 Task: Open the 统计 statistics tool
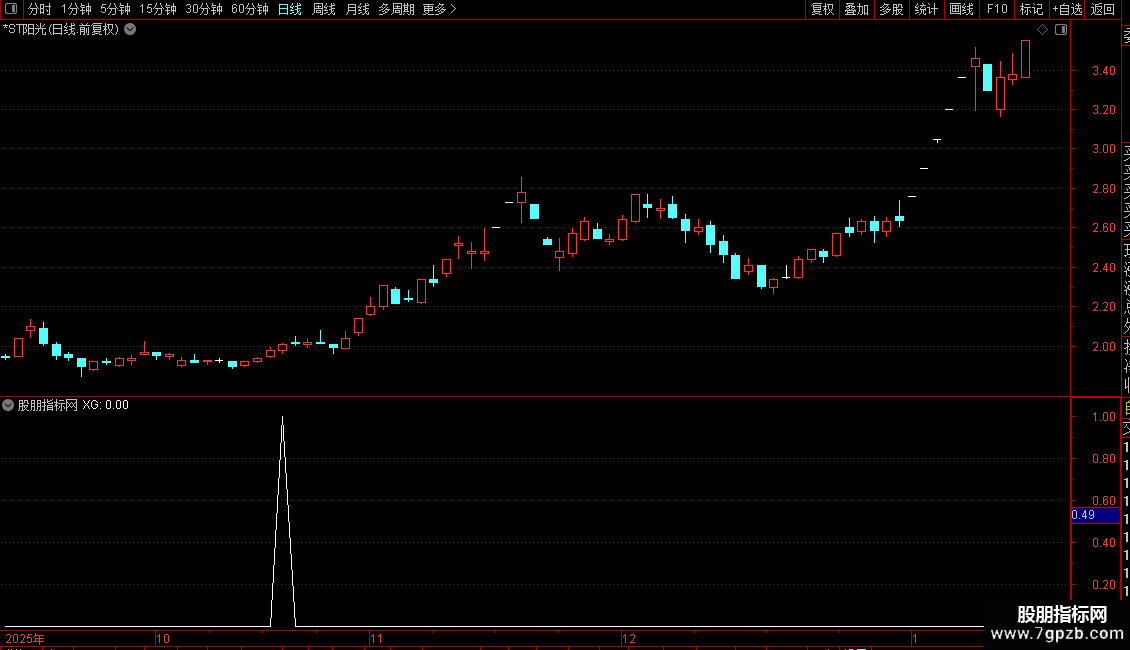926,9
